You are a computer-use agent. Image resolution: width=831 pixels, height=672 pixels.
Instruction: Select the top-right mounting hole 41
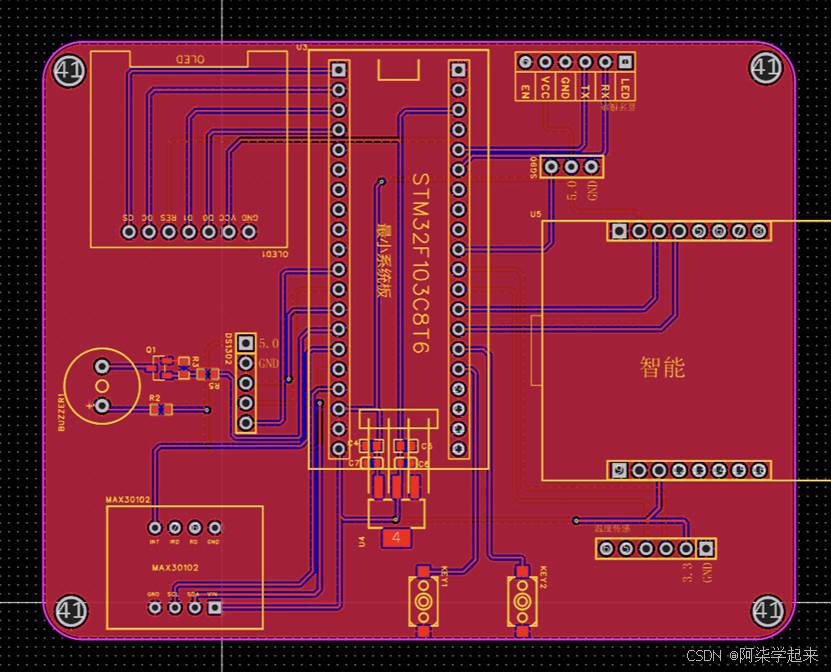point(766,68)
